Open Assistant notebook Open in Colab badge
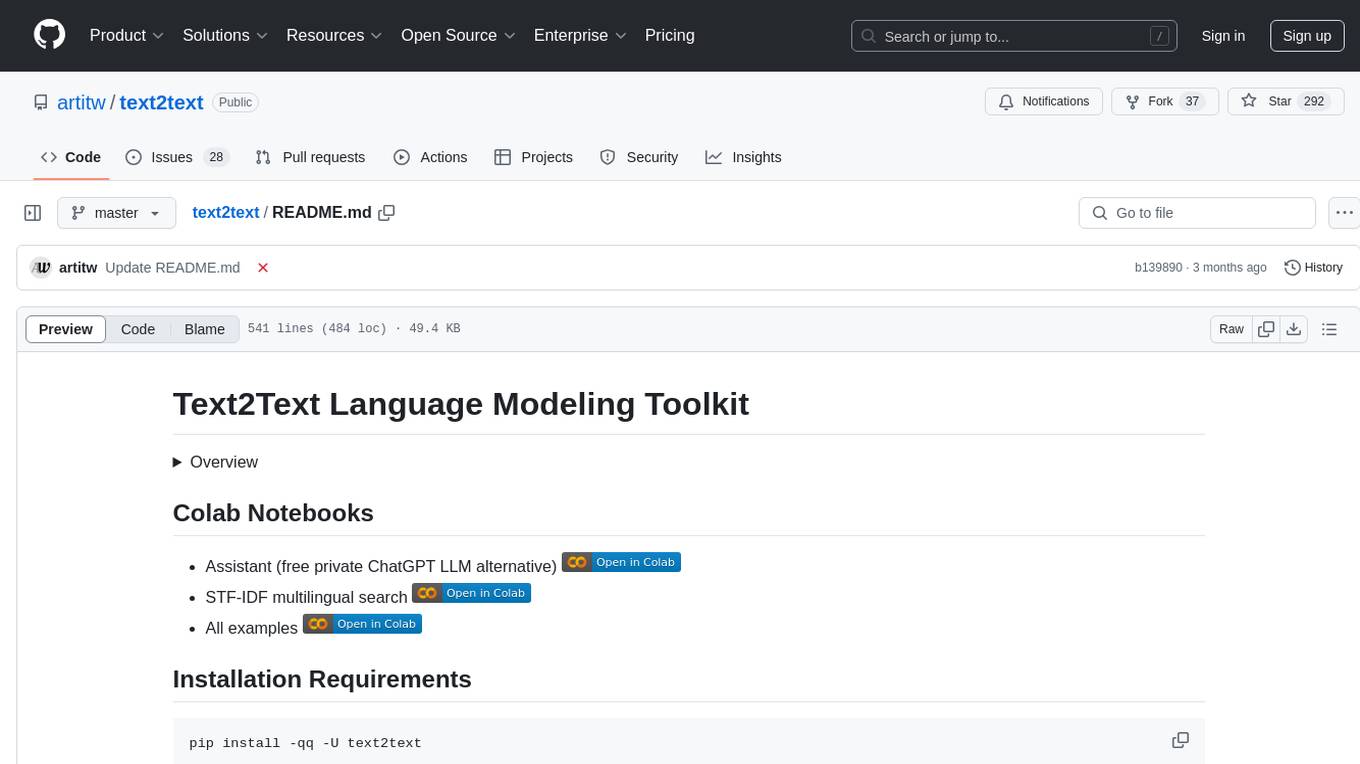The width and height of the screenshot is (1360, 764). click(x=621, y=562)
